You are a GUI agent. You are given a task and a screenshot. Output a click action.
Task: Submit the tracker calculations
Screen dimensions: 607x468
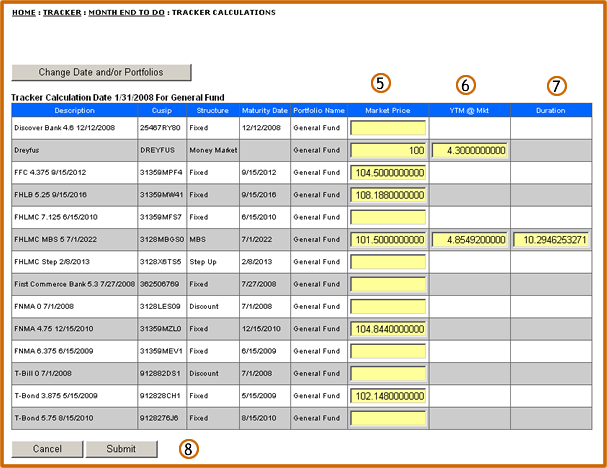(x=121, y=449)
